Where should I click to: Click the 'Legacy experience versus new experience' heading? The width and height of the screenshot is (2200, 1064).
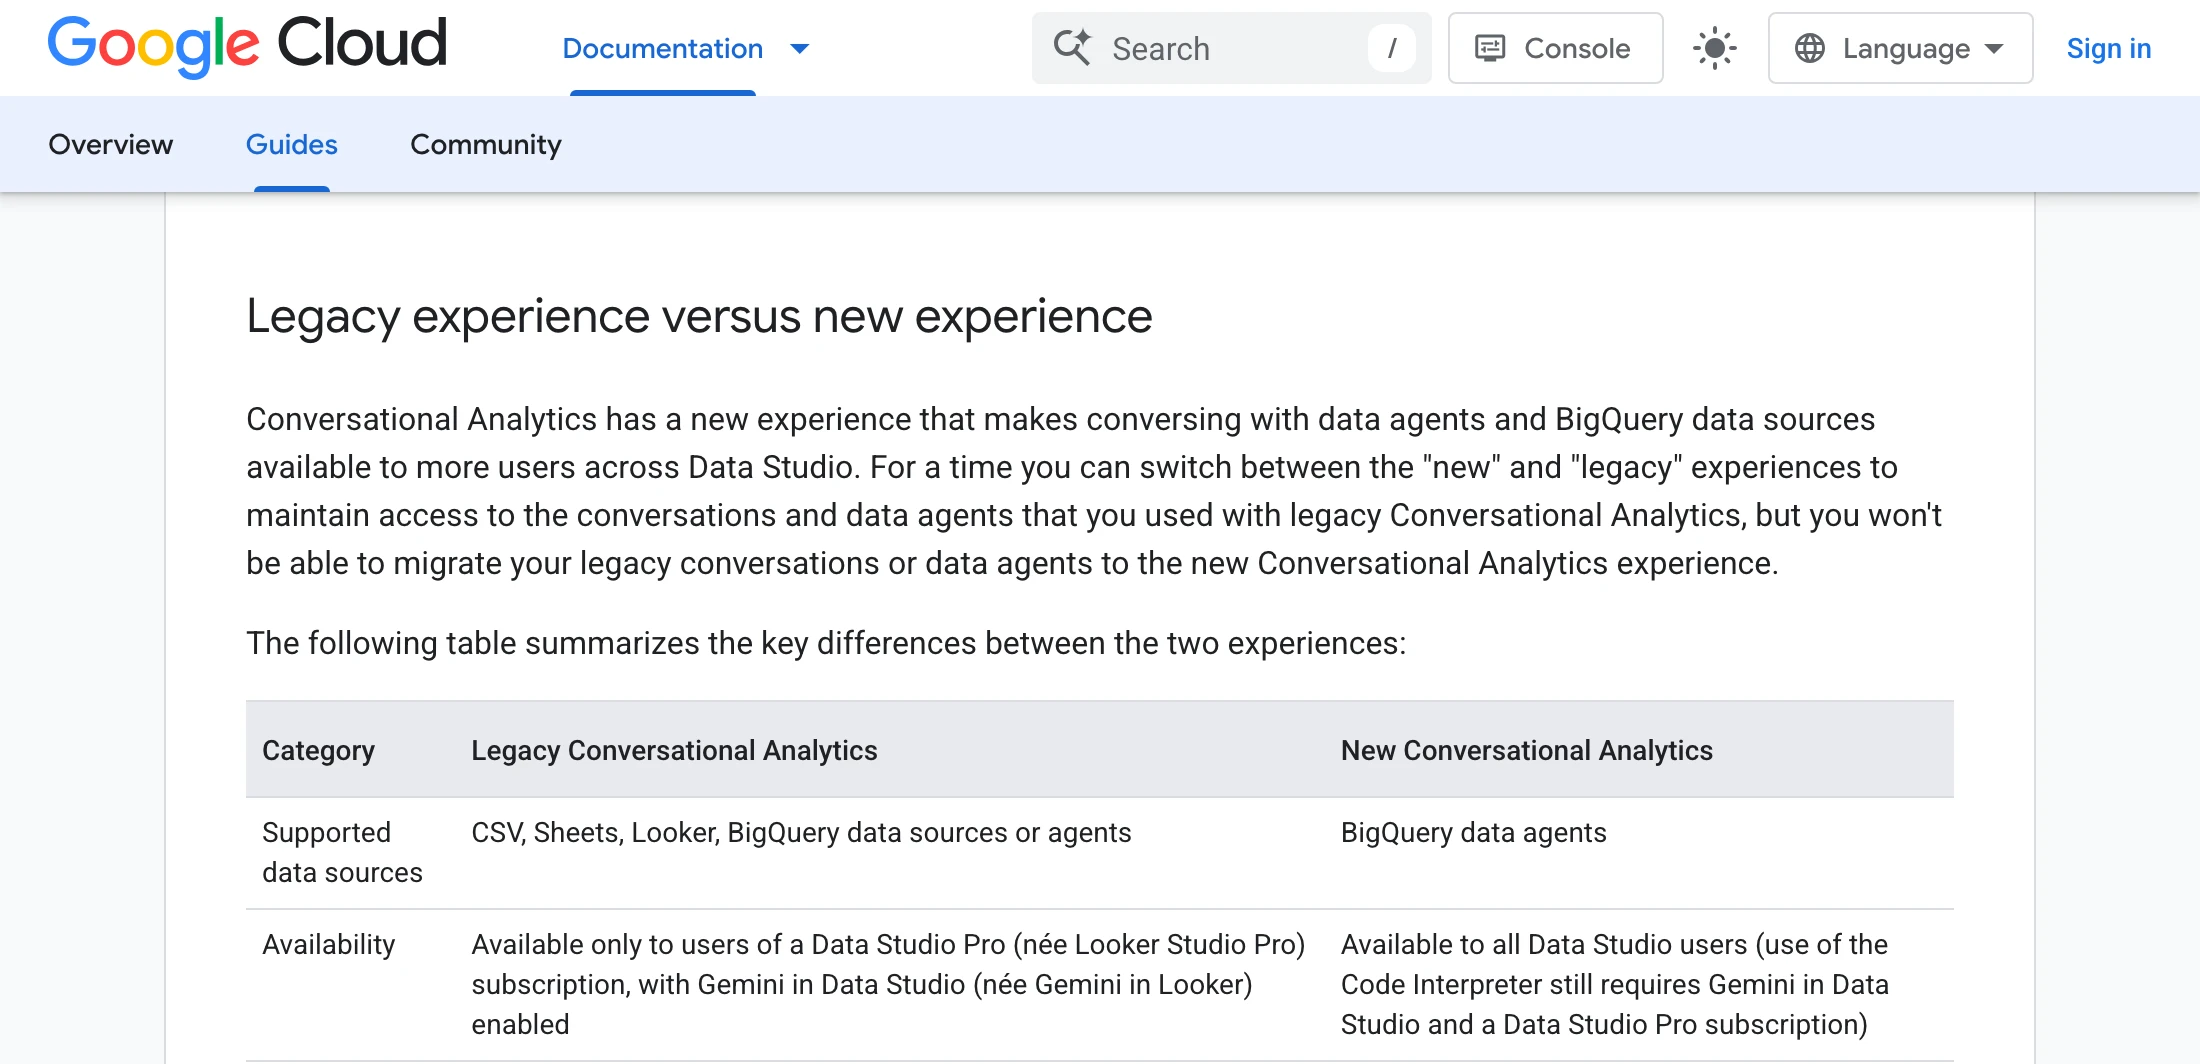tap(699, 317)
